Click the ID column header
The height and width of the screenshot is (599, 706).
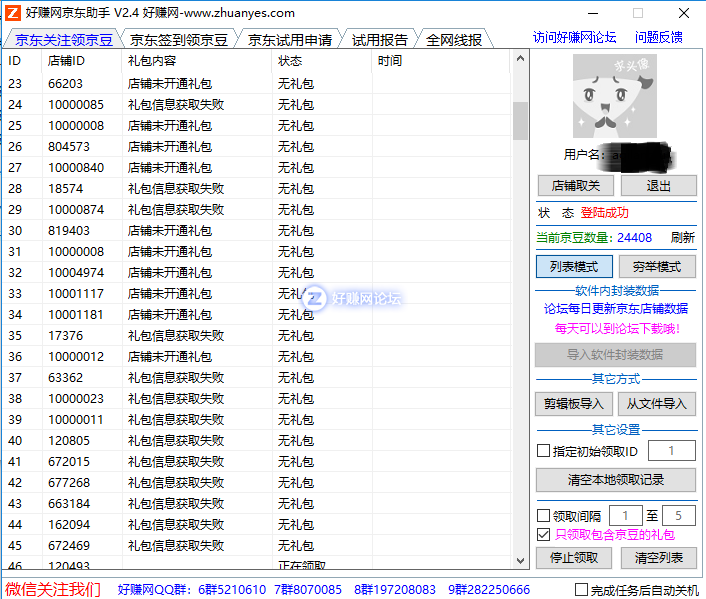pyautogui.click(x=22, y=61)
